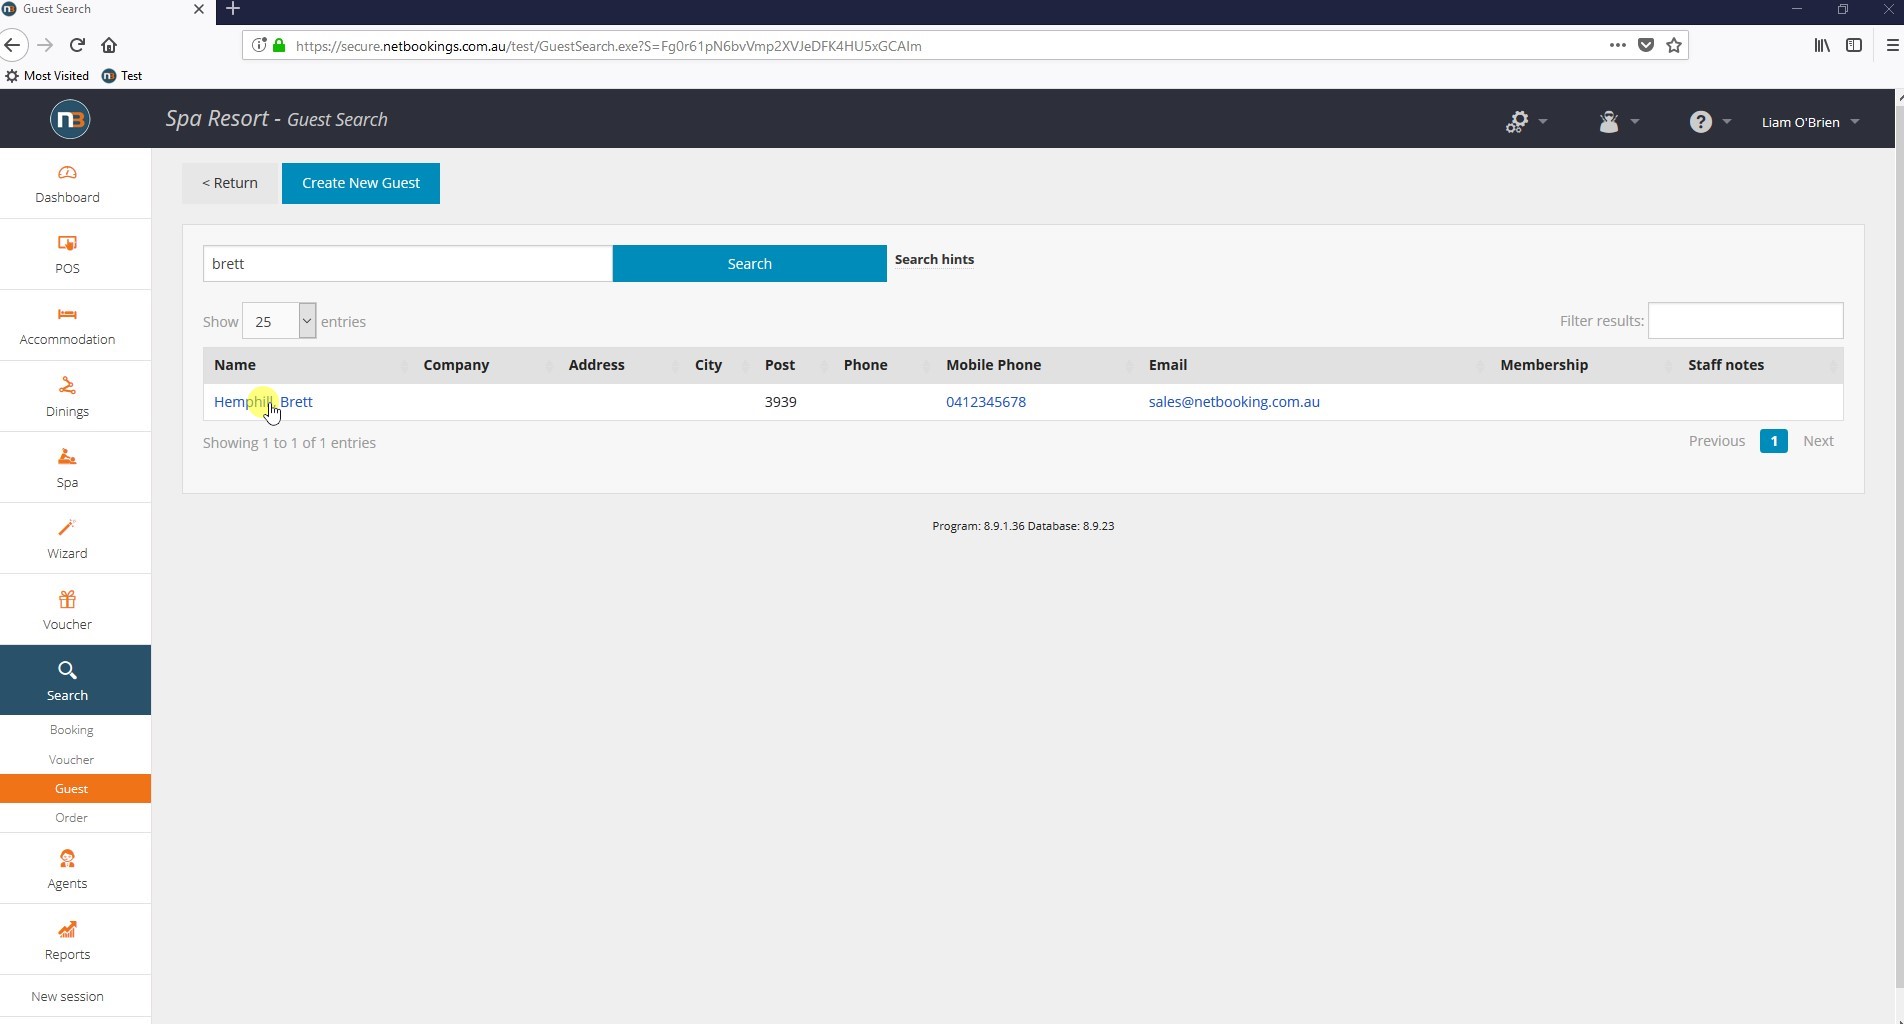Open the Show entries 25 dropdown
Viewport: 1904px width, 1024px height.
click(x=279, y=321)
